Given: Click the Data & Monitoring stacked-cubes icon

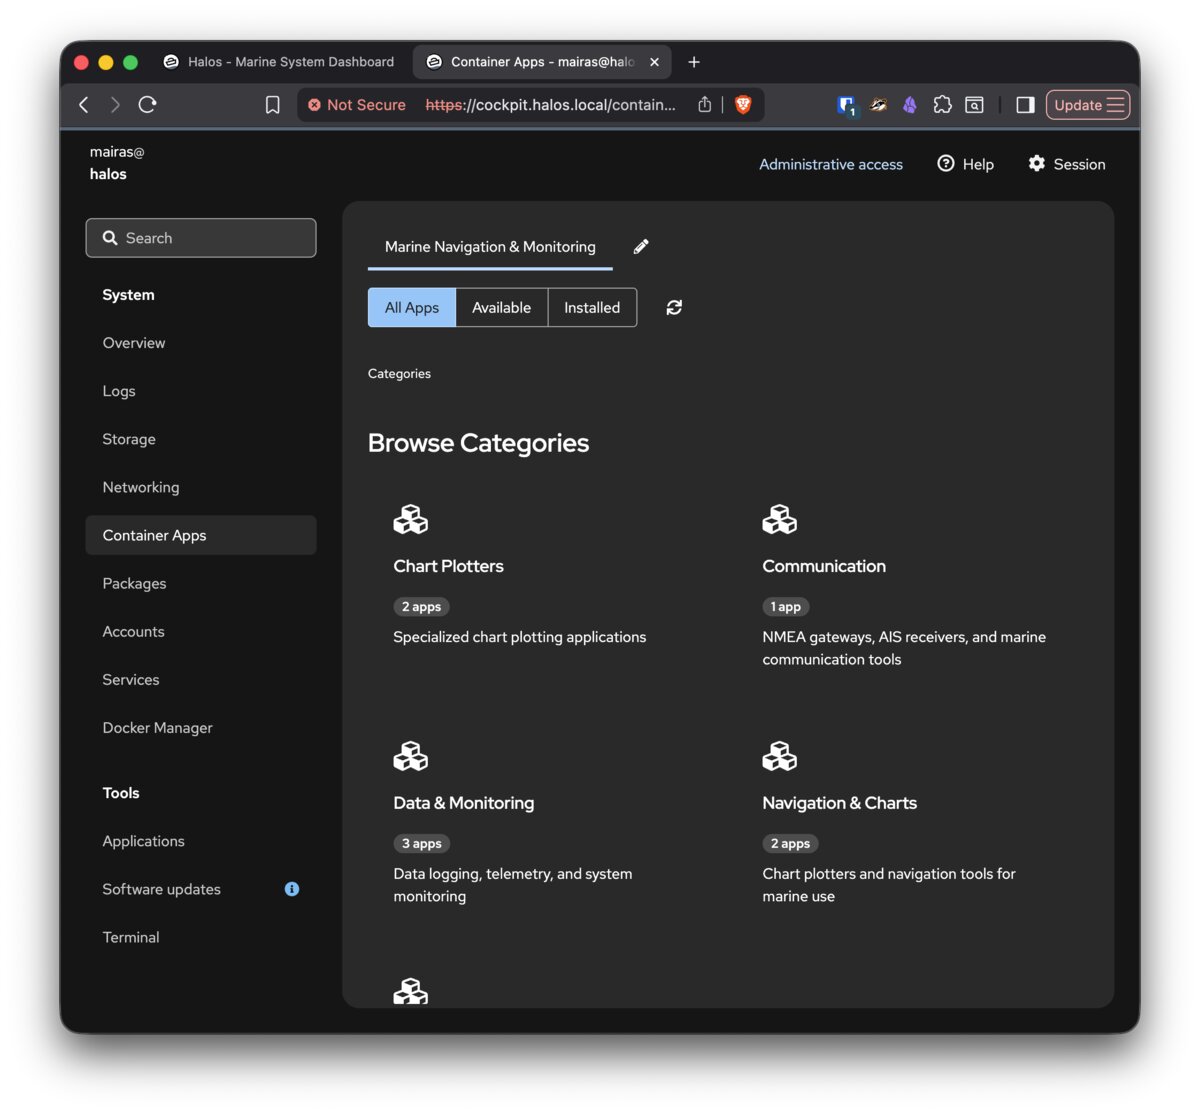Looking at the screenshot, I should (x=411, y=756).
